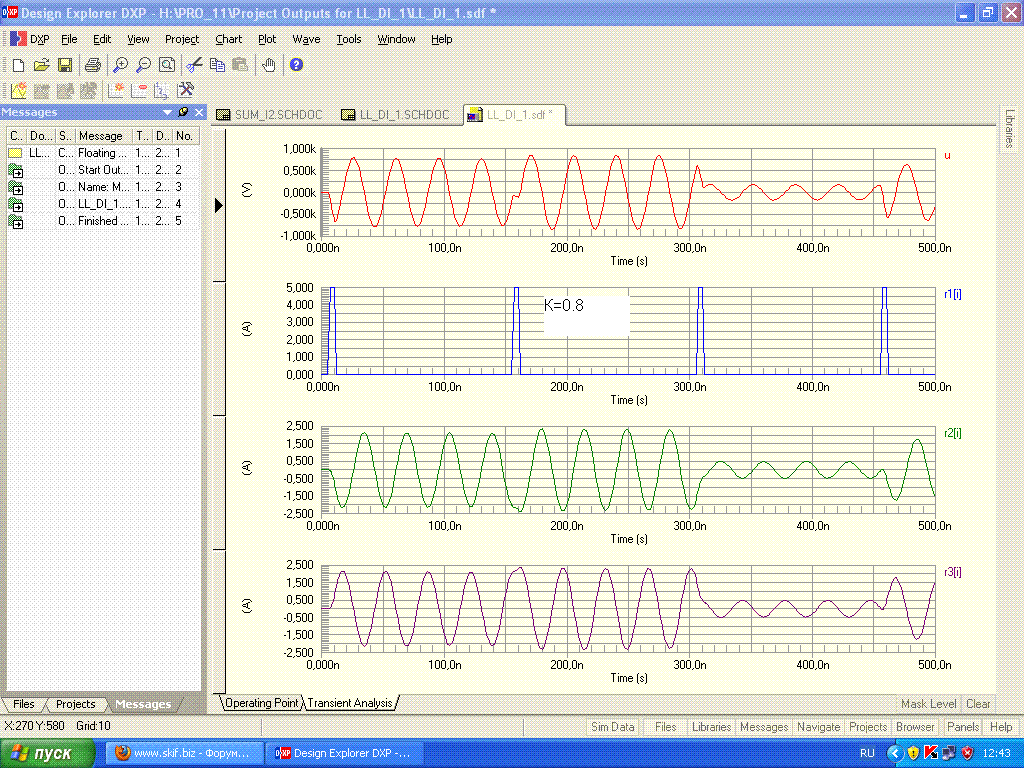
Task: Click the Sim Data status bar button
Action: pos(612,727)
